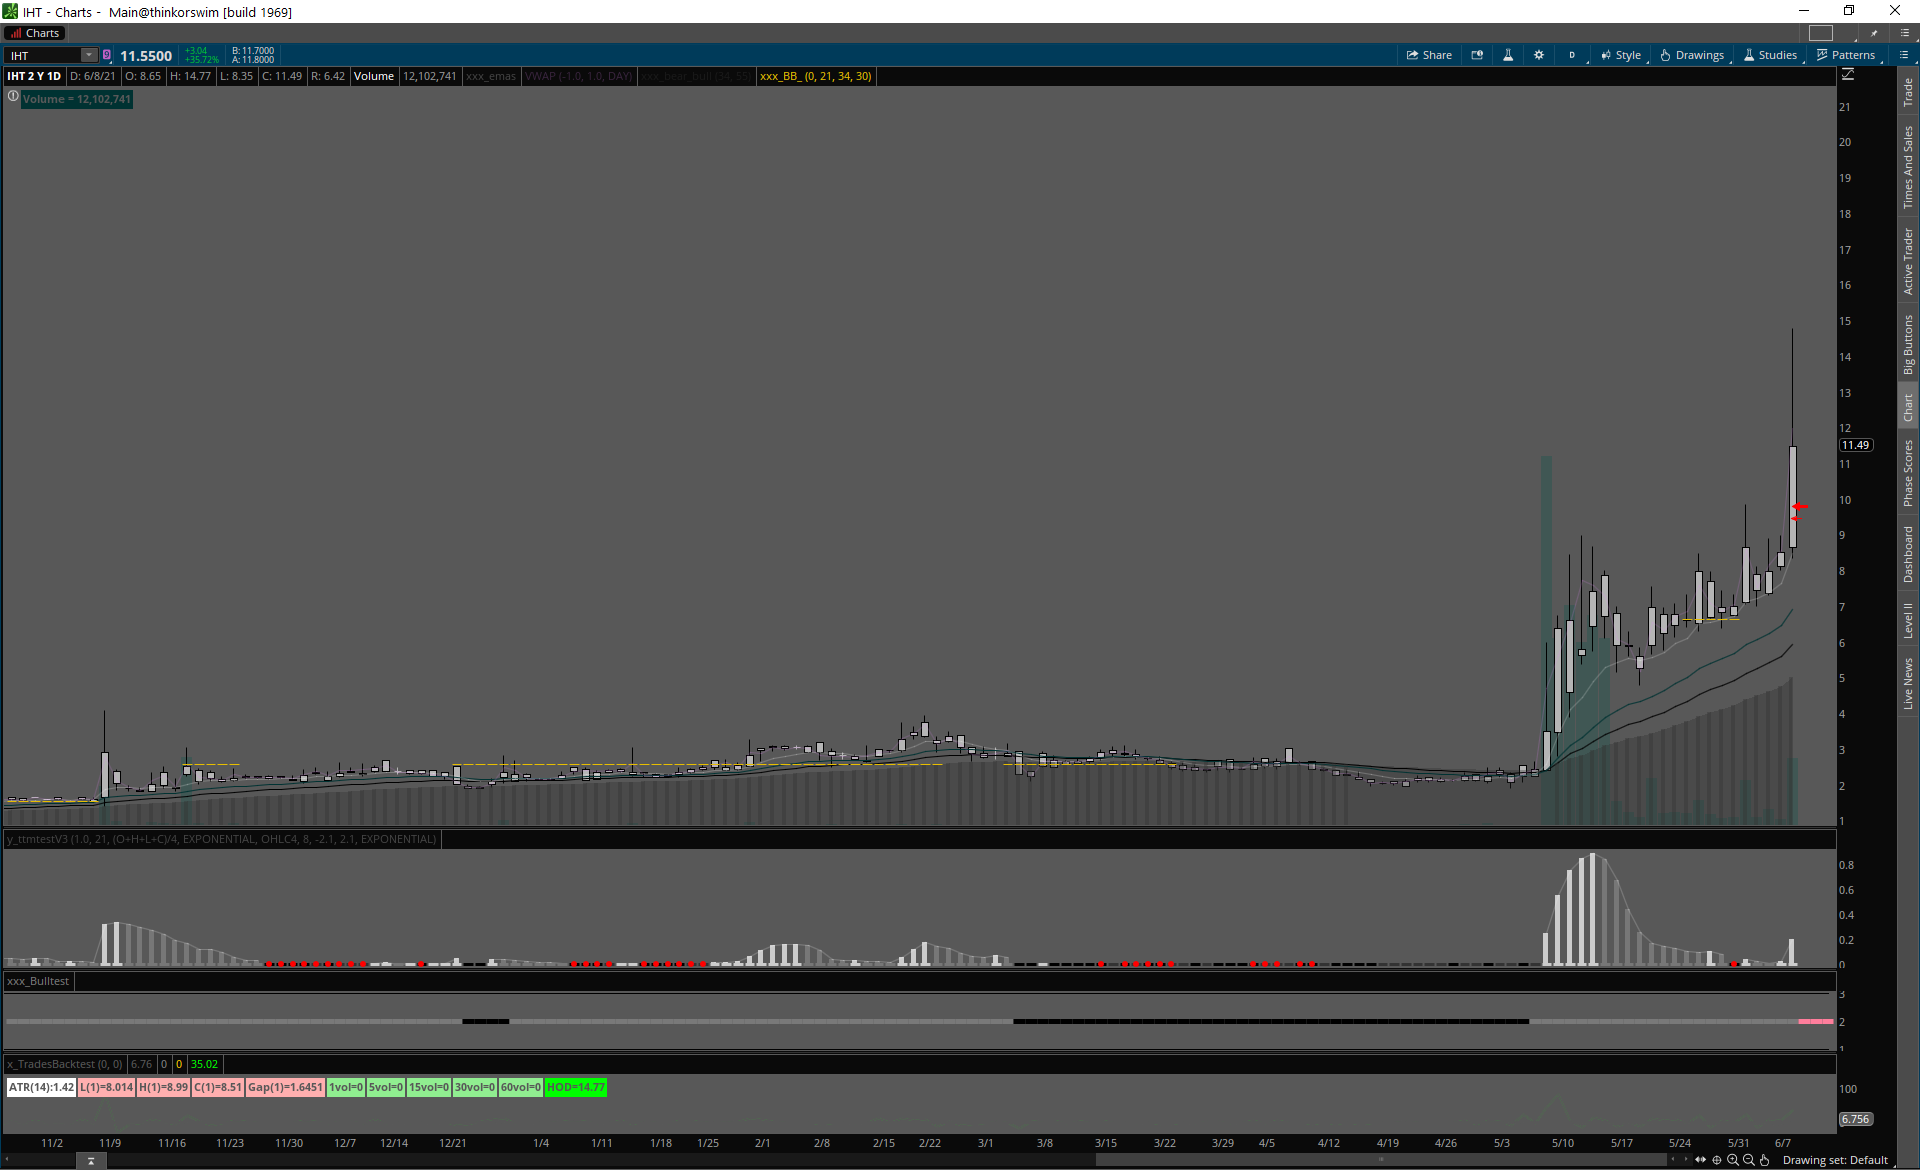Click the zoom out magnifier icon

[x=1749, y=1160]
